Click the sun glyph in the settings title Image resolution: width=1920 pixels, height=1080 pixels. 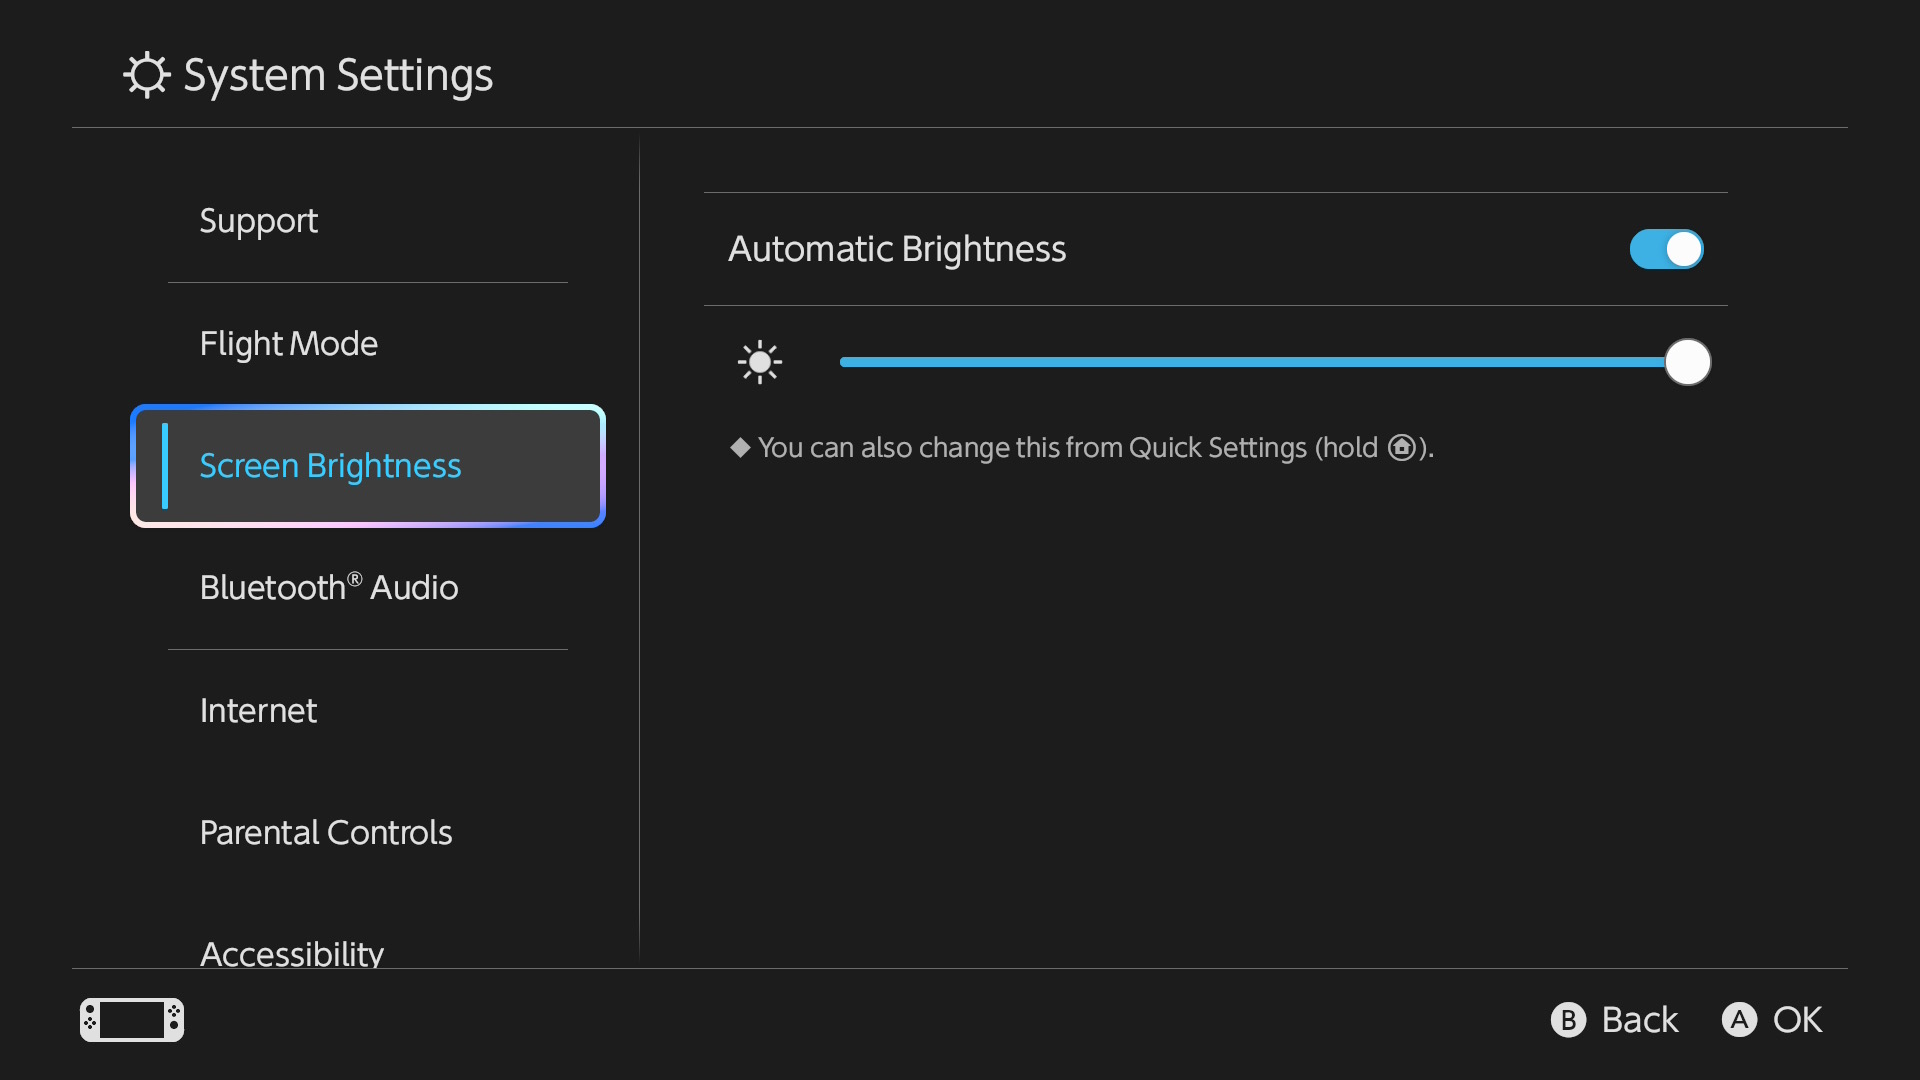tap(147, 74)
